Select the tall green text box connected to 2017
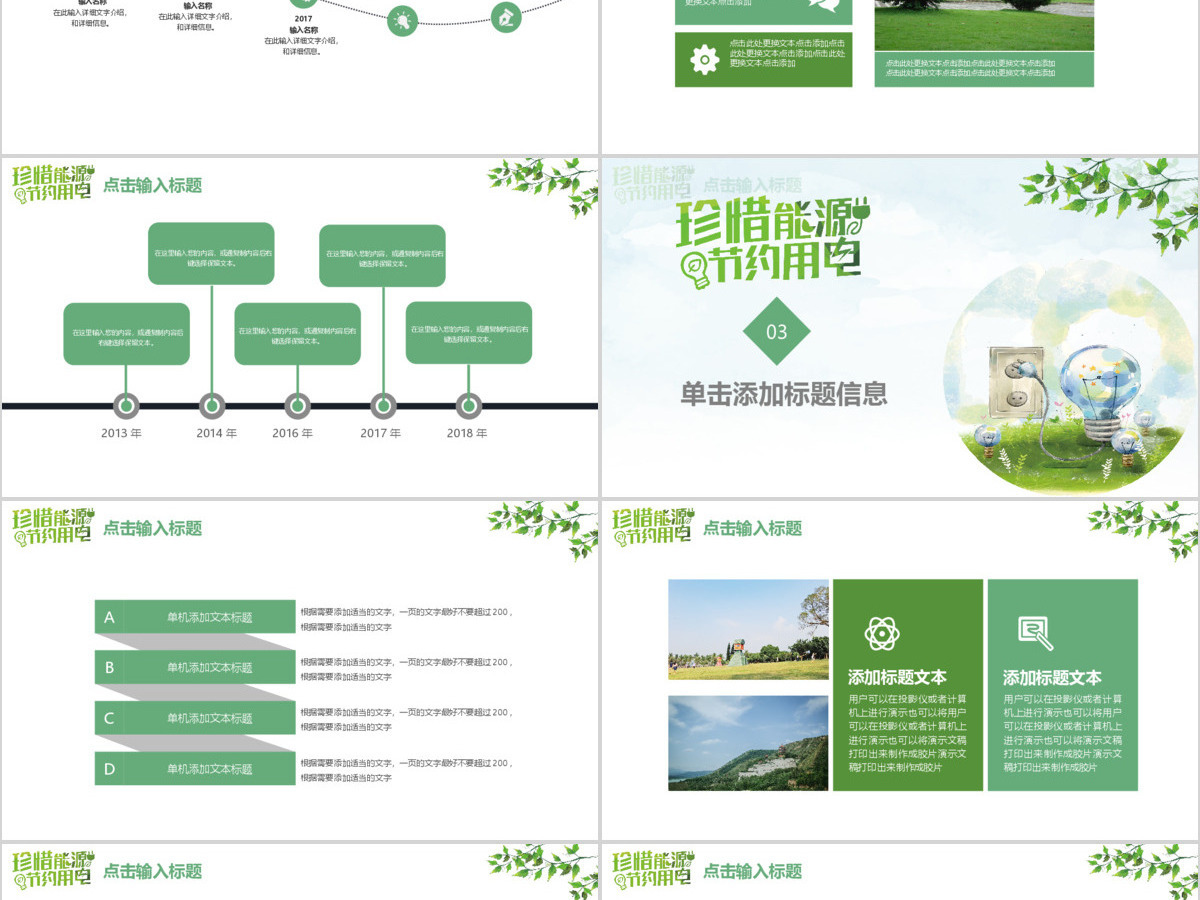Screen dimensions: 1200x900 click(x=383, y=256)
